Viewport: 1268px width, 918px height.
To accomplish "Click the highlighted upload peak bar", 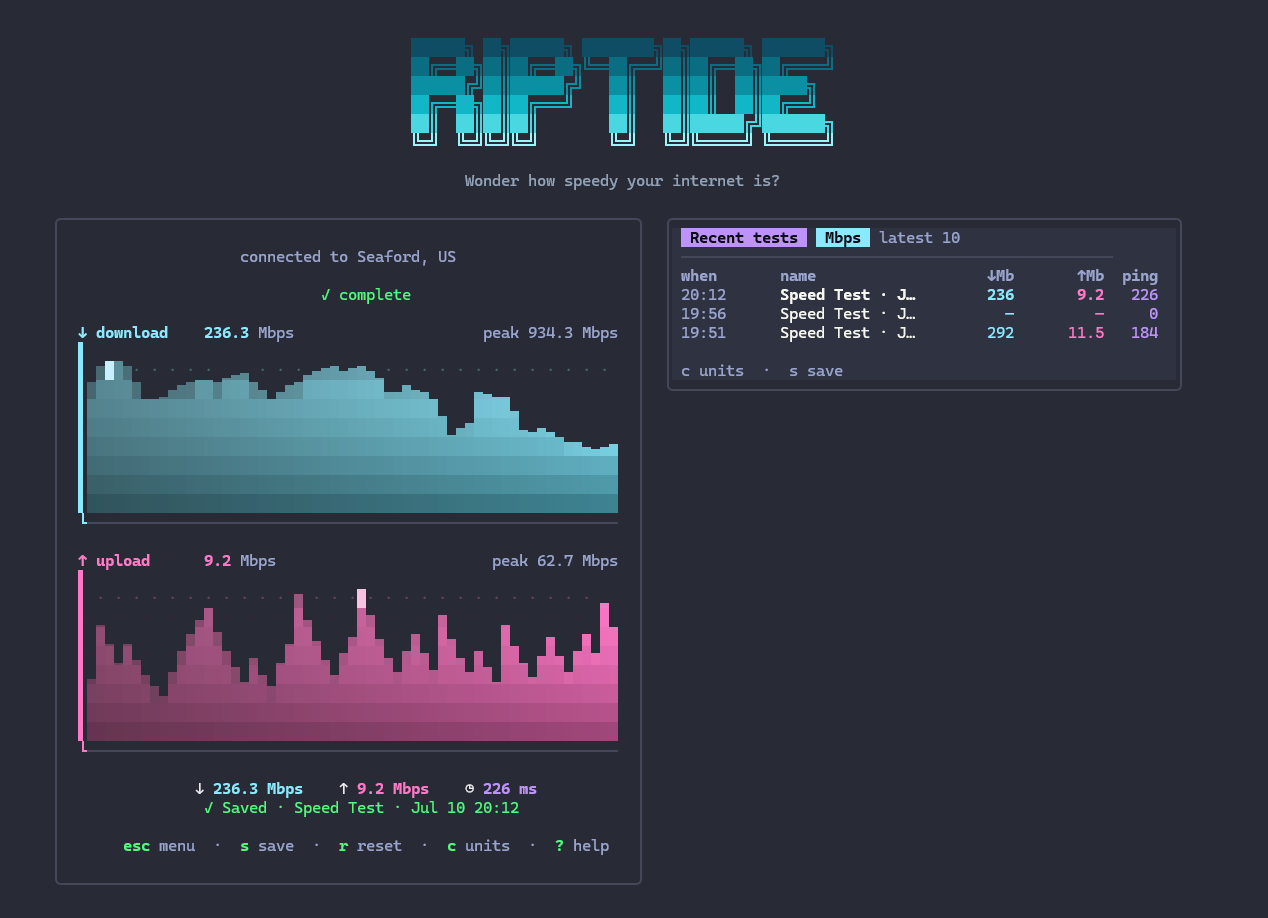I will 361,599.
